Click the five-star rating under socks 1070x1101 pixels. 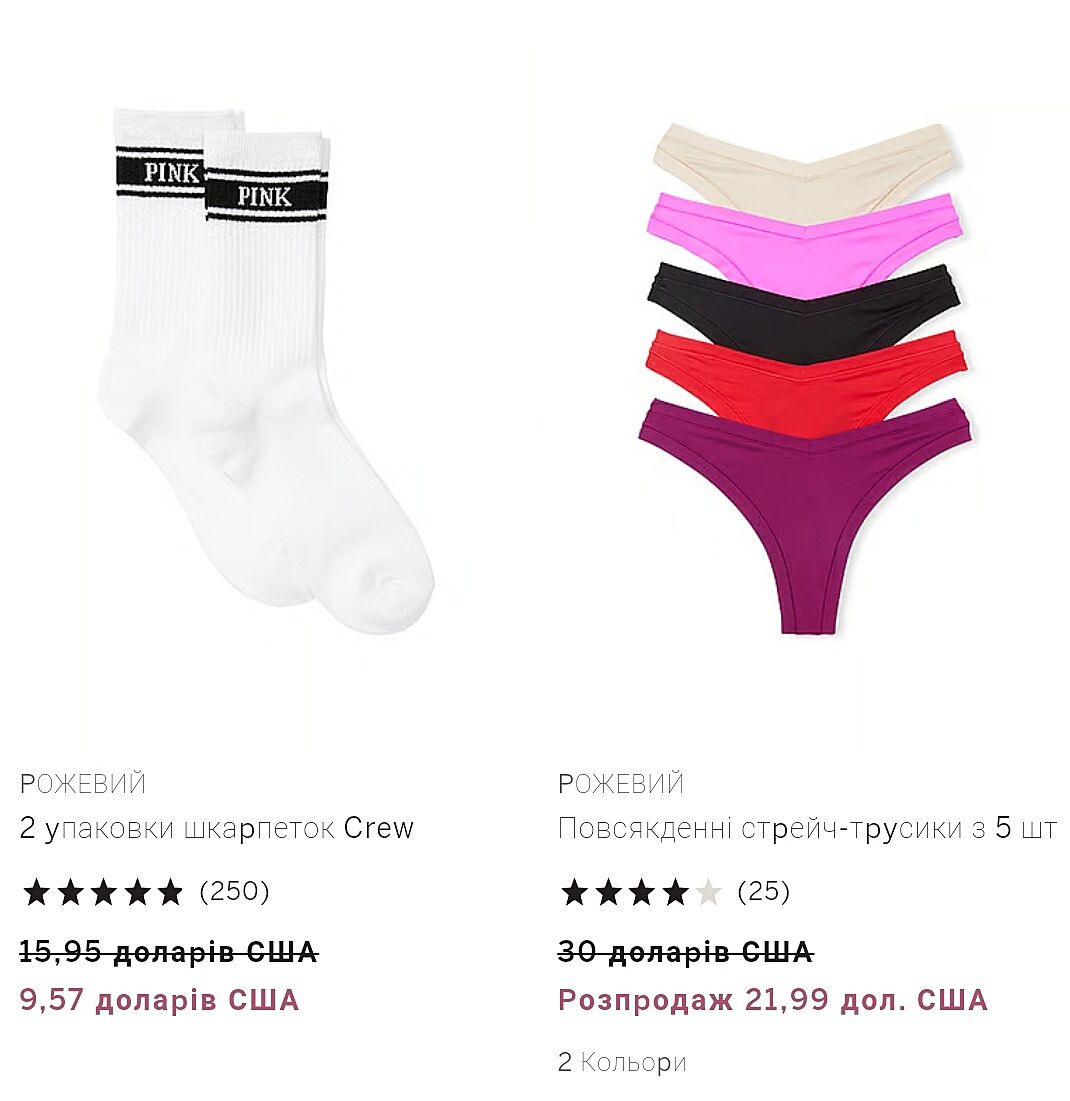[103, 892]
